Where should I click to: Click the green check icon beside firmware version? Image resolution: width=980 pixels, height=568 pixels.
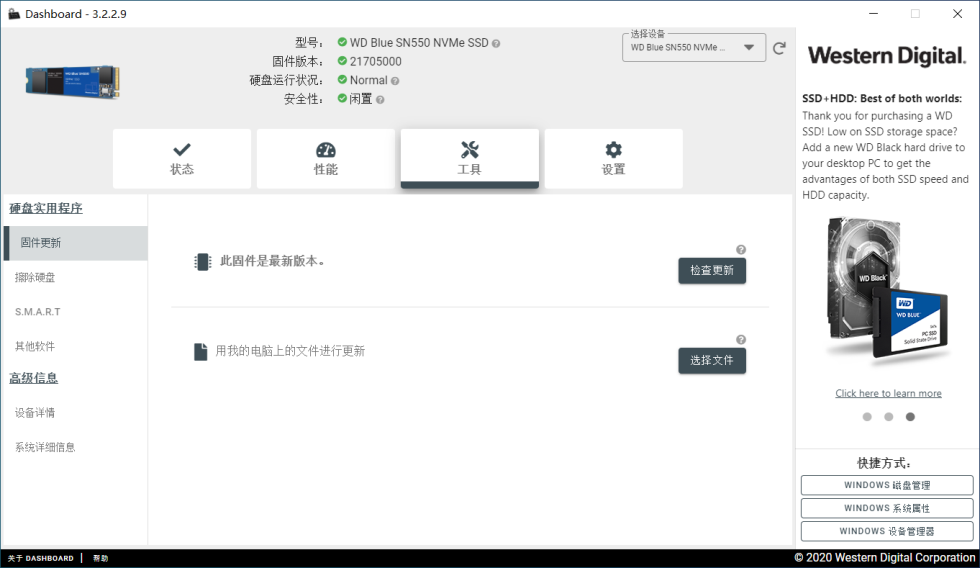coord(342,61)
